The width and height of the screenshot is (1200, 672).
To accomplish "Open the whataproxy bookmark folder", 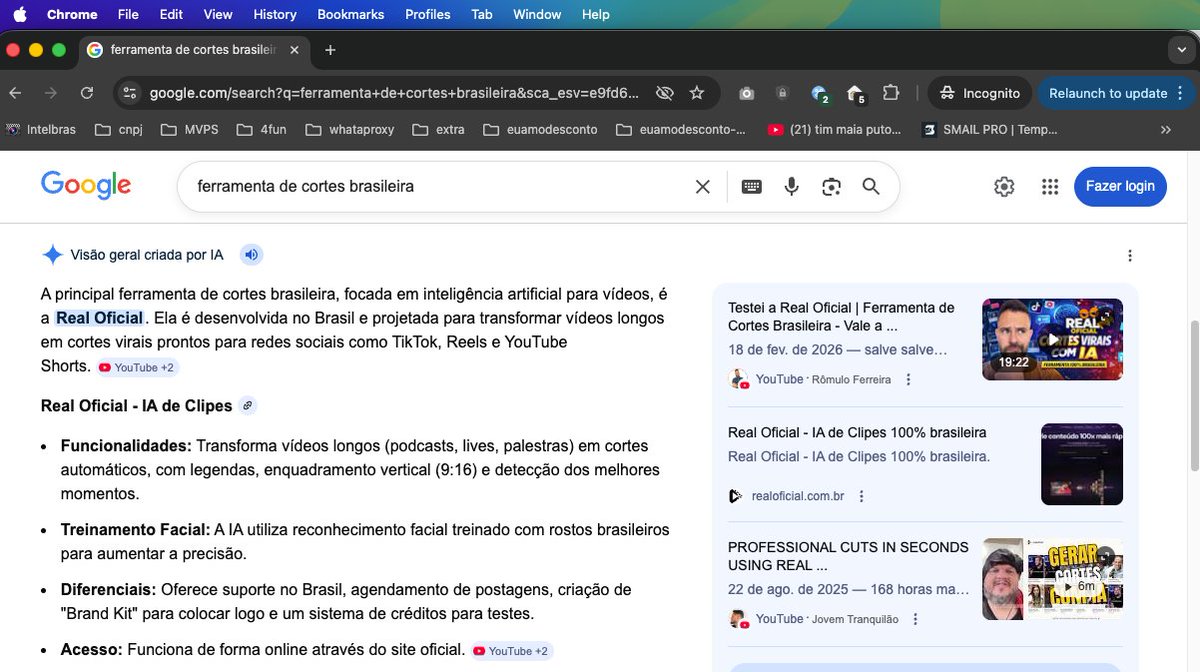I will (x=349, y=129).
